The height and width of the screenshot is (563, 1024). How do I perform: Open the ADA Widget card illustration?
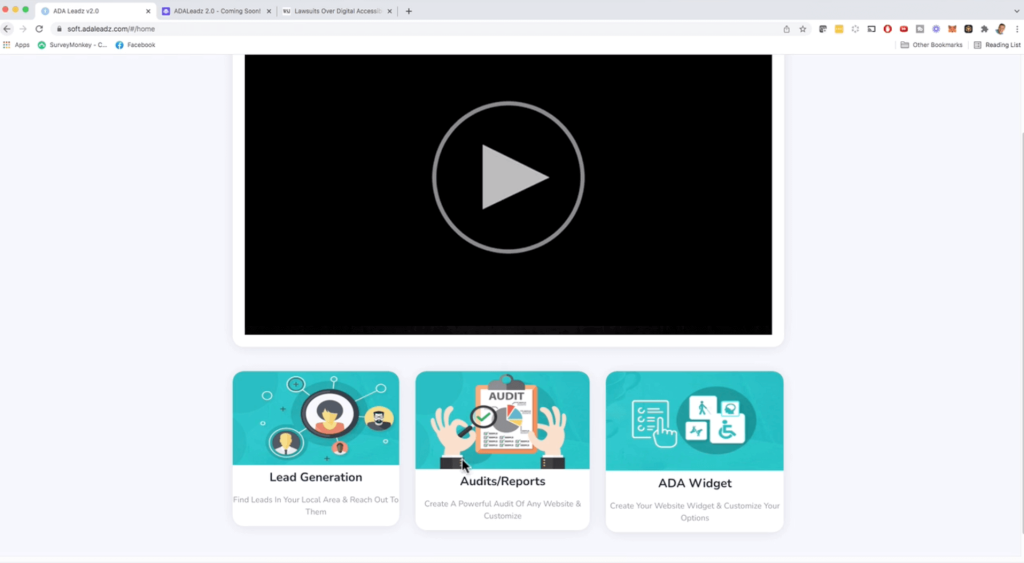coord(694,420)
